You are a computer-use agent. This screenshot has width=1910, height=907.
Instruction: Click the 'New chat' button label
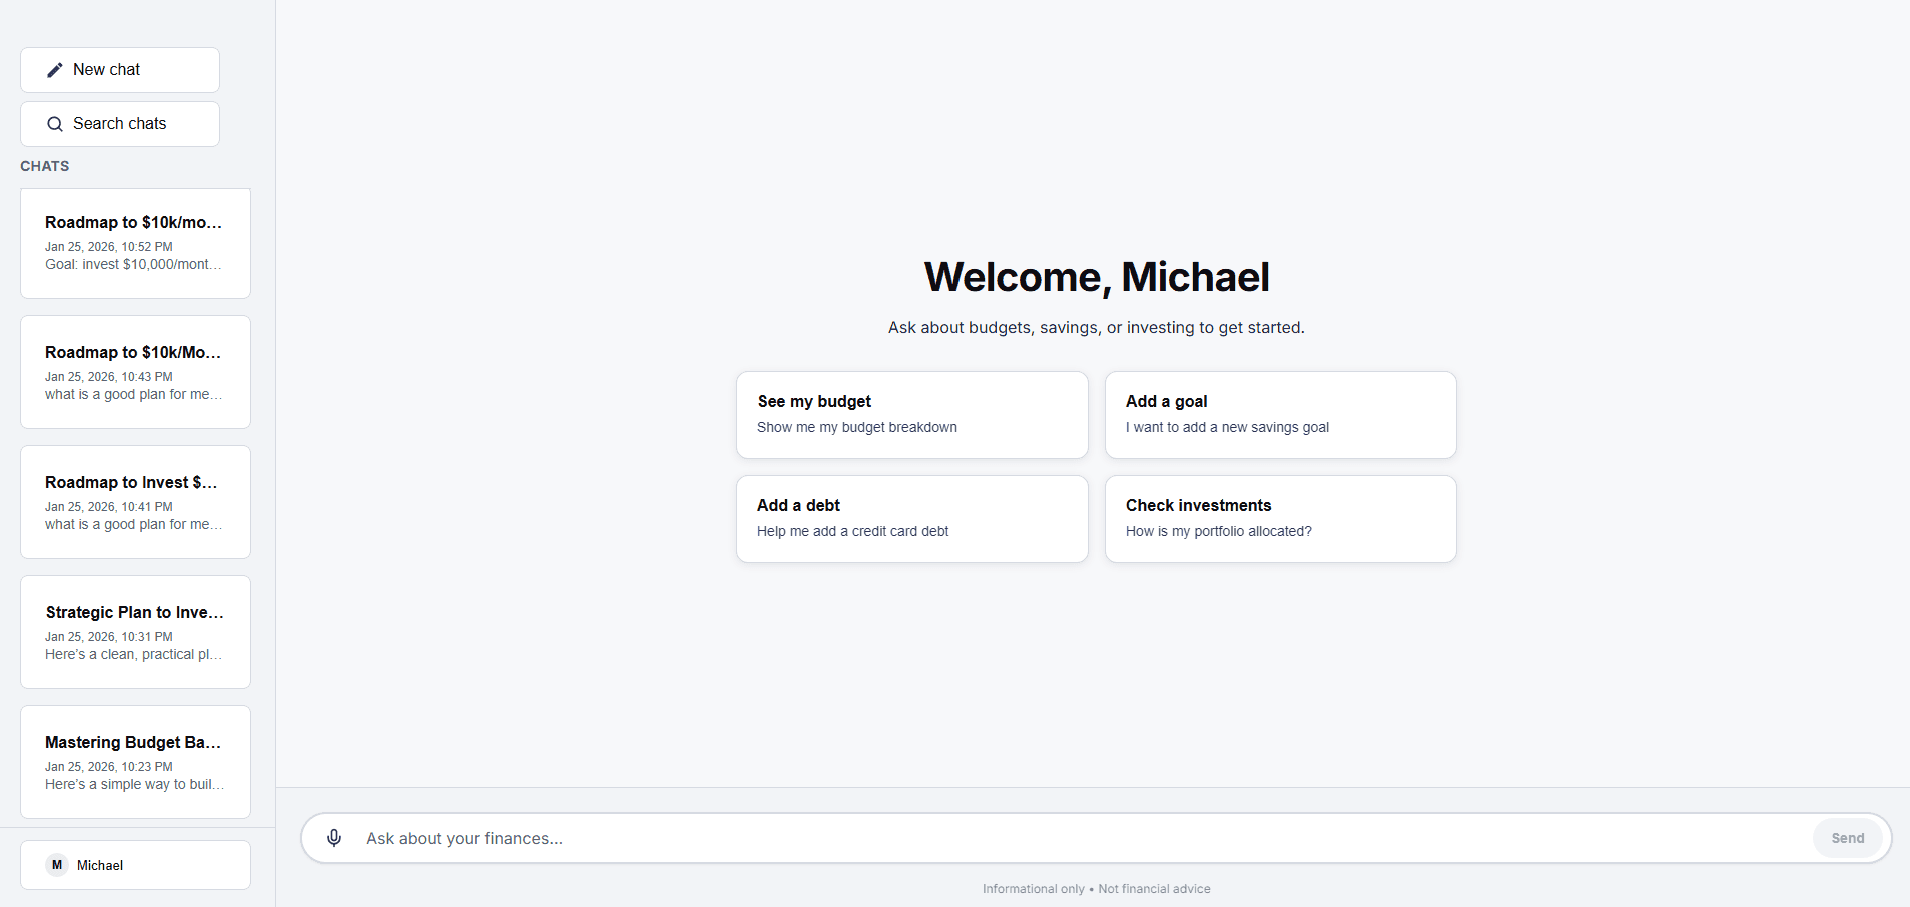click(x=107, y=69)
